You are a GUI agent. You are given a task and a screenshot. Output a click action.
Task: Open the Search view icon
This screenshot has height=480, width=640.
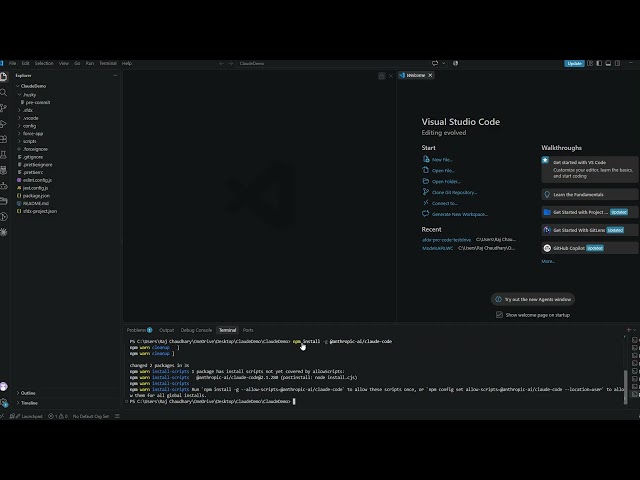(x=4, y=93)
